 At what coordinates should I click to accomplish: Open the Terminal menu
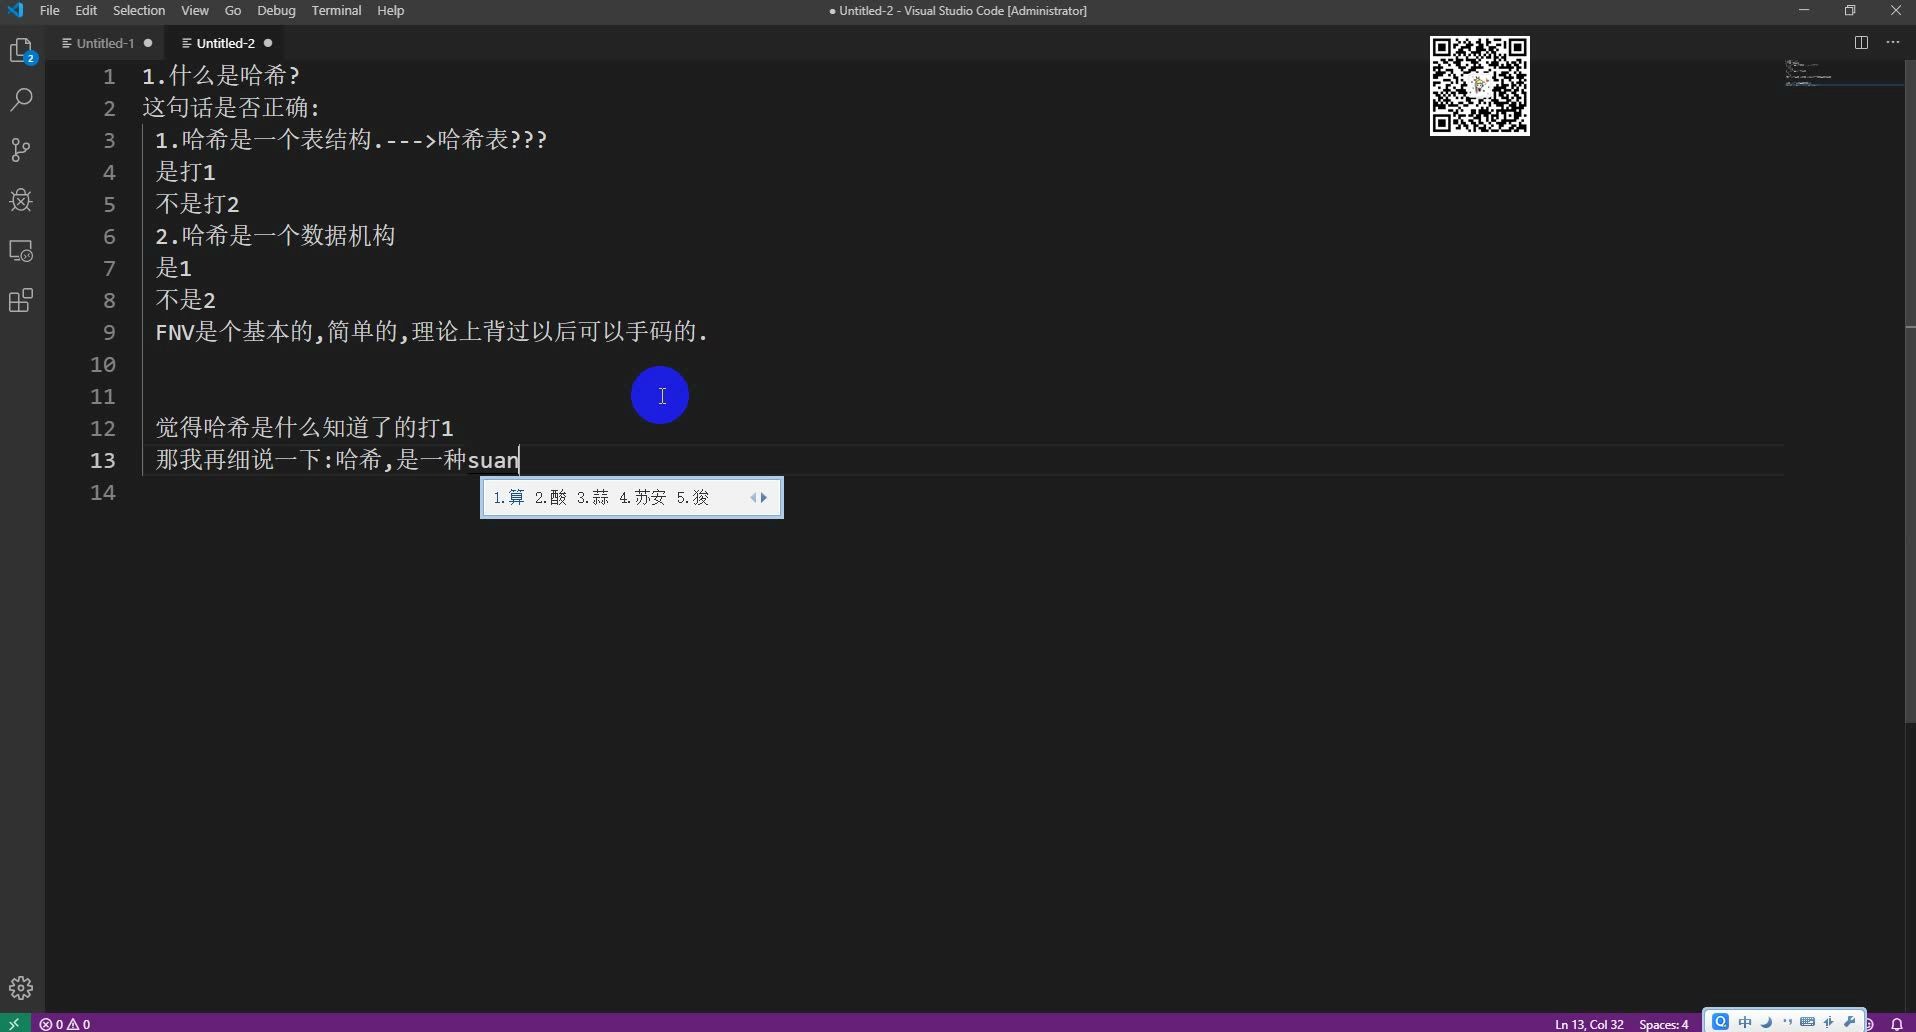coord(337,11)
